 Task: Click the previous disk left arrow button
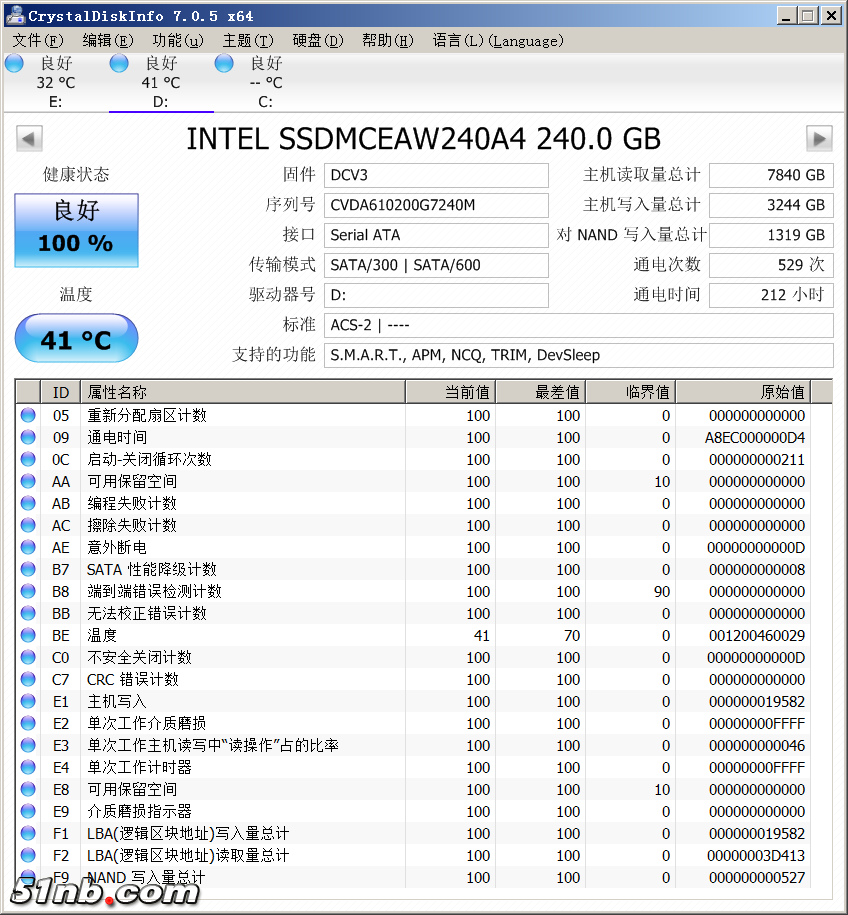coord(29,138)
